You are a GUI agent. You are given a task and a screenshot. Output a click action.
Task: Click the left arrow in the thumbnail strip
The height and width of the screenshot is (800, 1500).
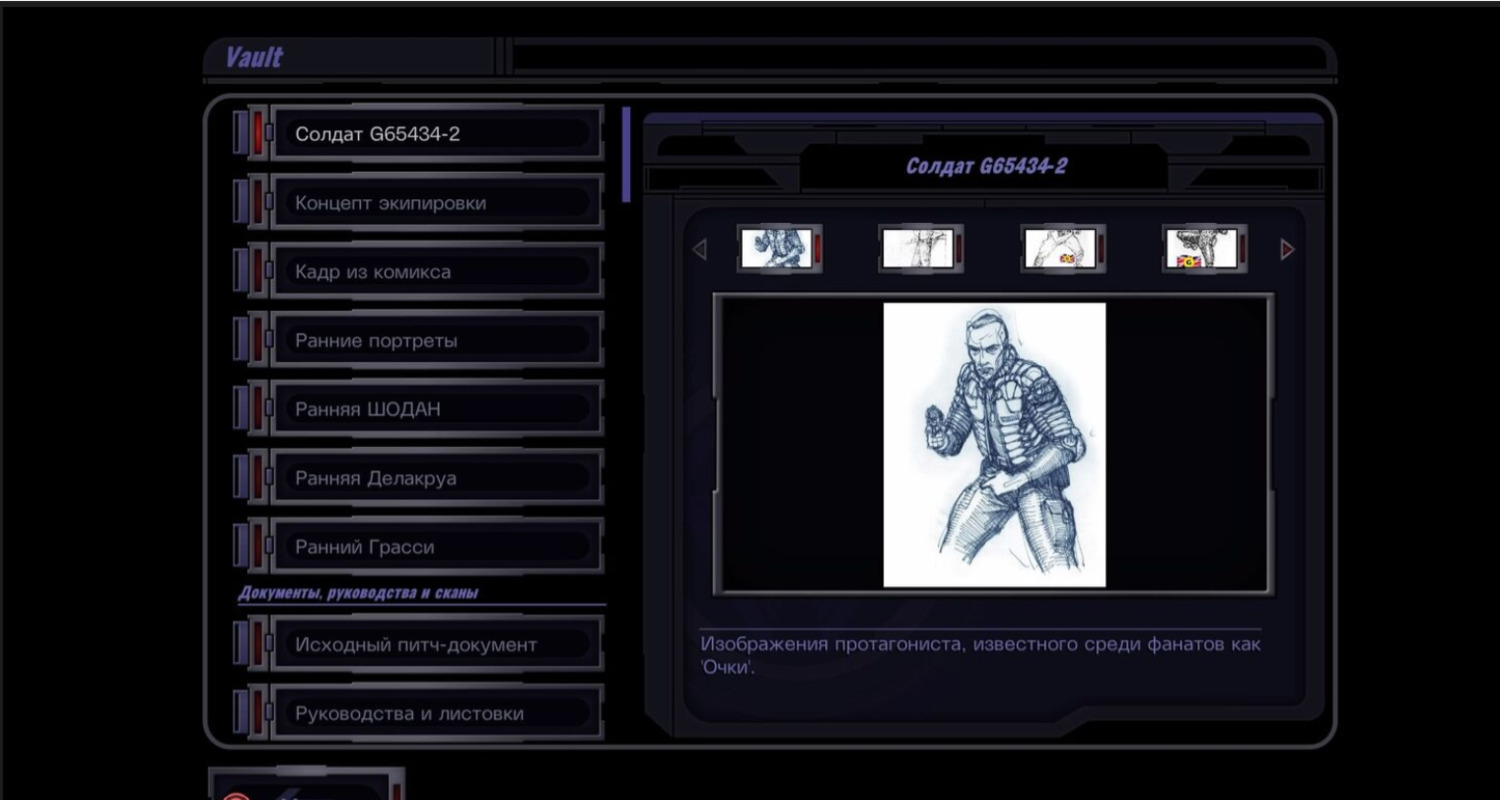coord(699,249)
